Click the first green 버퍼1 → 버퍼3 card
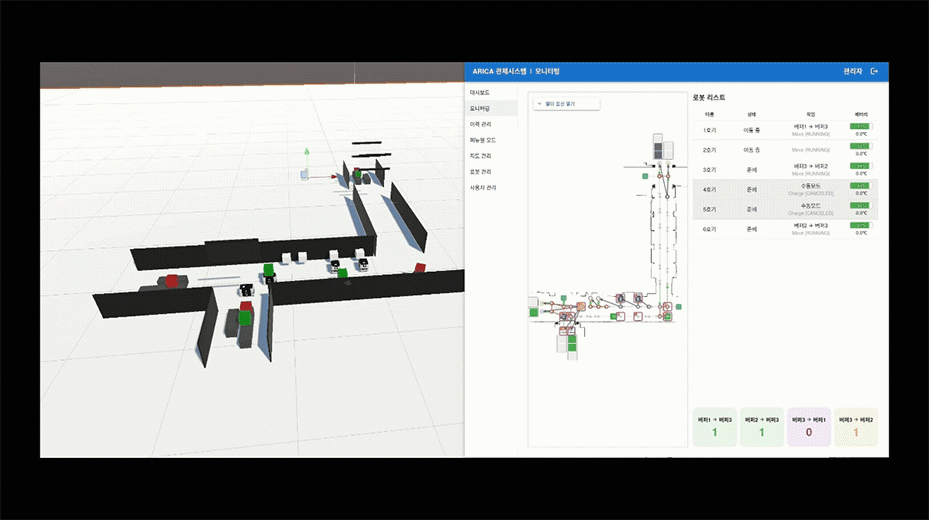The height and width of the screenshot is (520, 929). (715, 427)
